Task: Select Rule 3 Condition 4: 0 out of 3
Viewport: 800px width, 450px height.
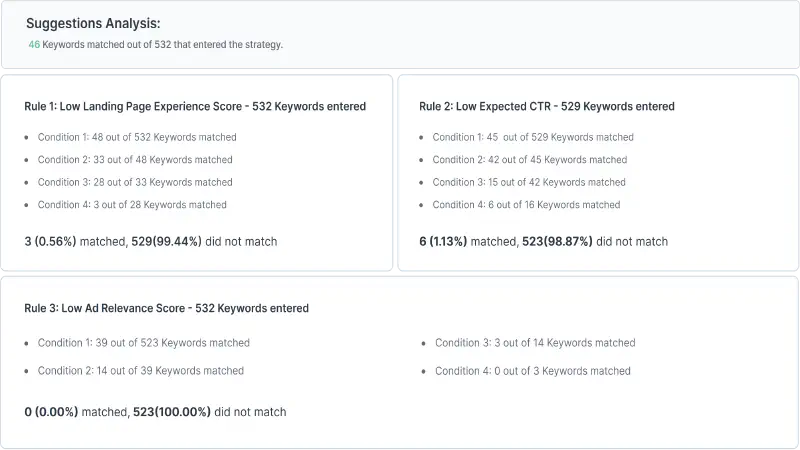Action: [533, 371]
